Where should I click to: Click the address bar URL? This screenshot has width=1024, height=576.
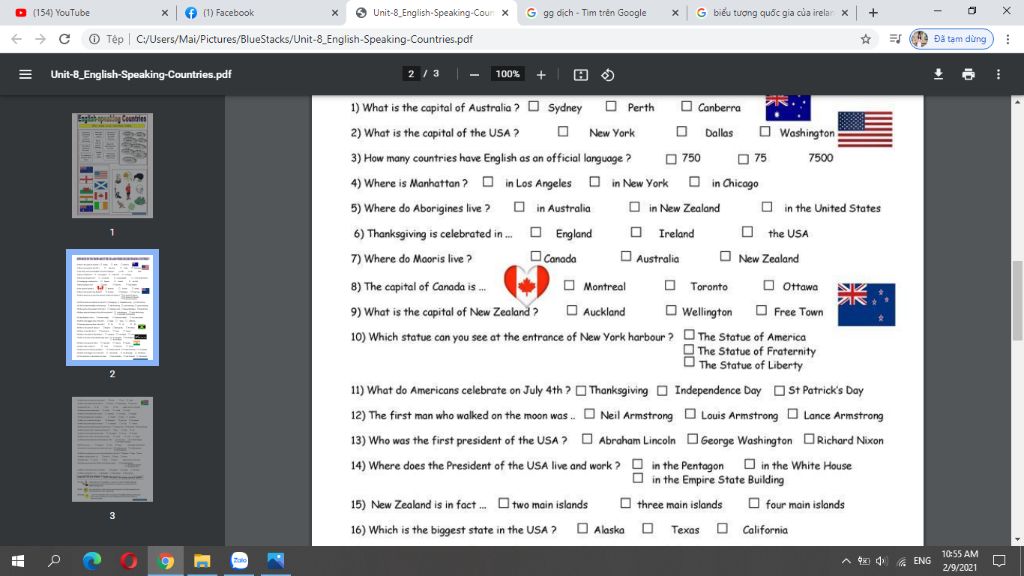point(304,39)
